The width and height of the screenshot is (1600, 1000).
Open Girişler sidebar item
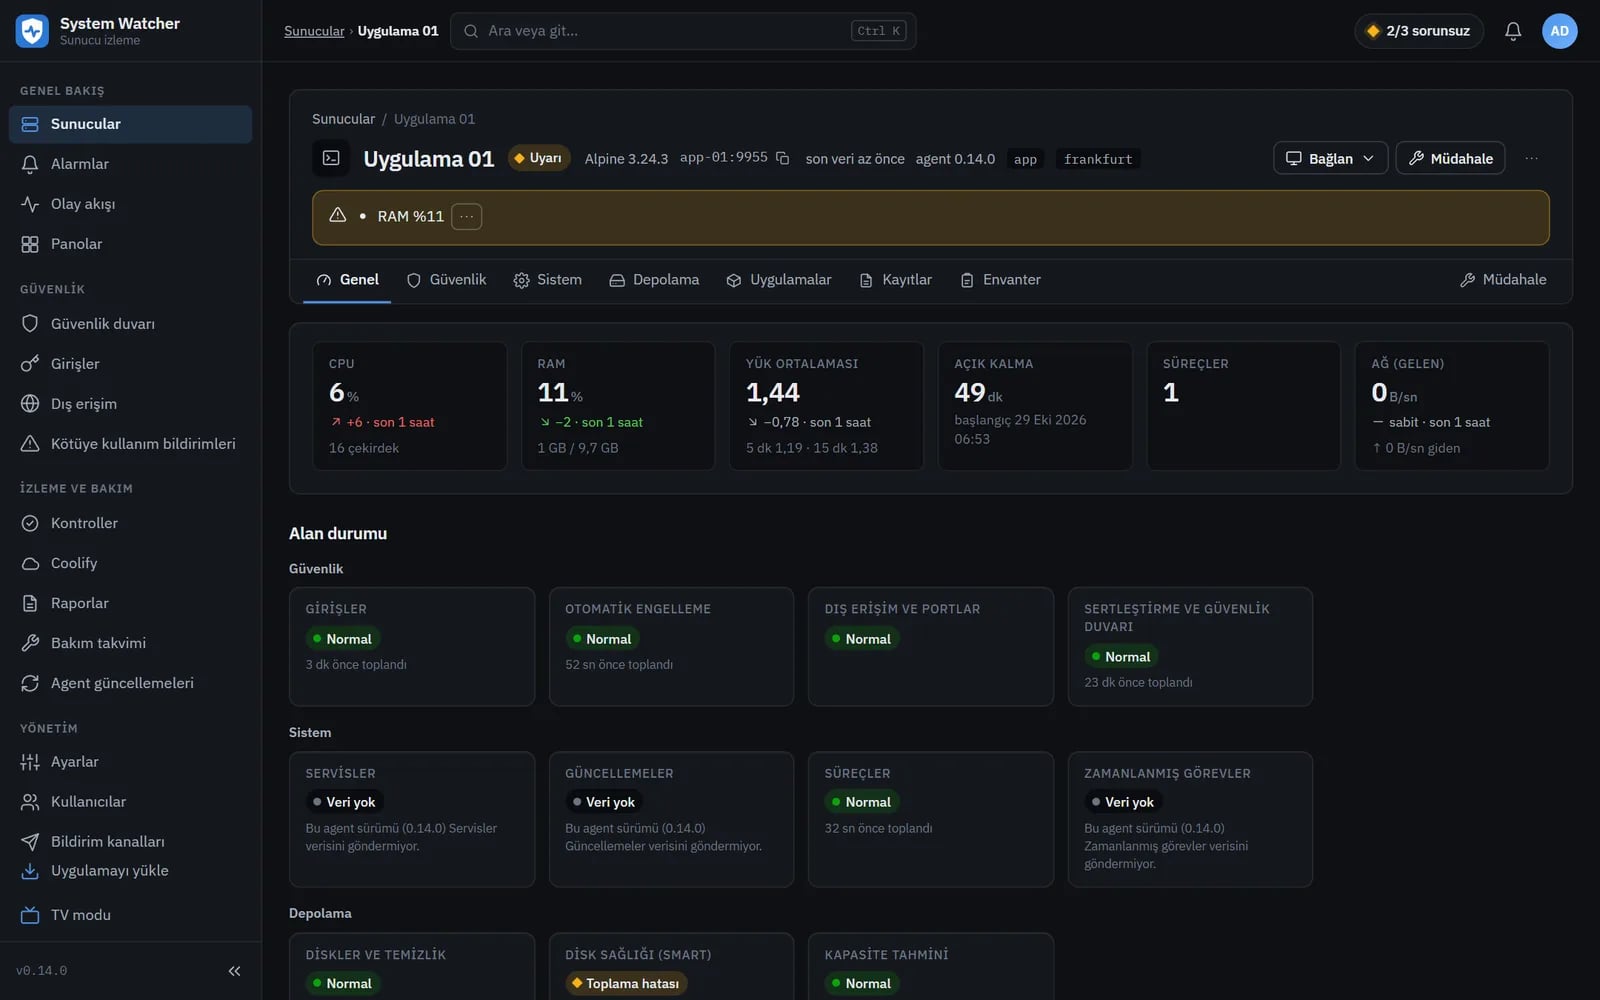[130, 364]
